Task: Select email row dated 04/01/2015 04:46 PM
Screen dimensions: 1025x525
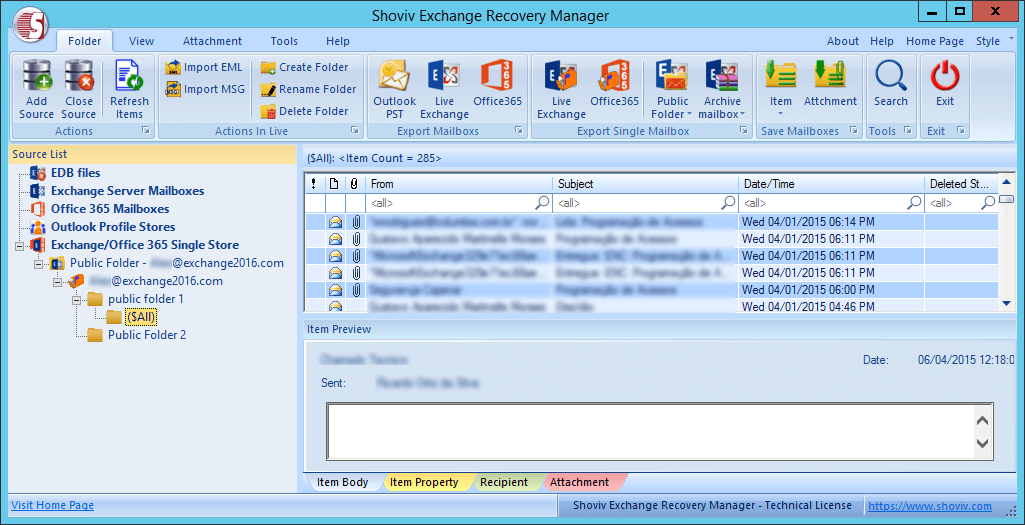Action: [652, 305]
